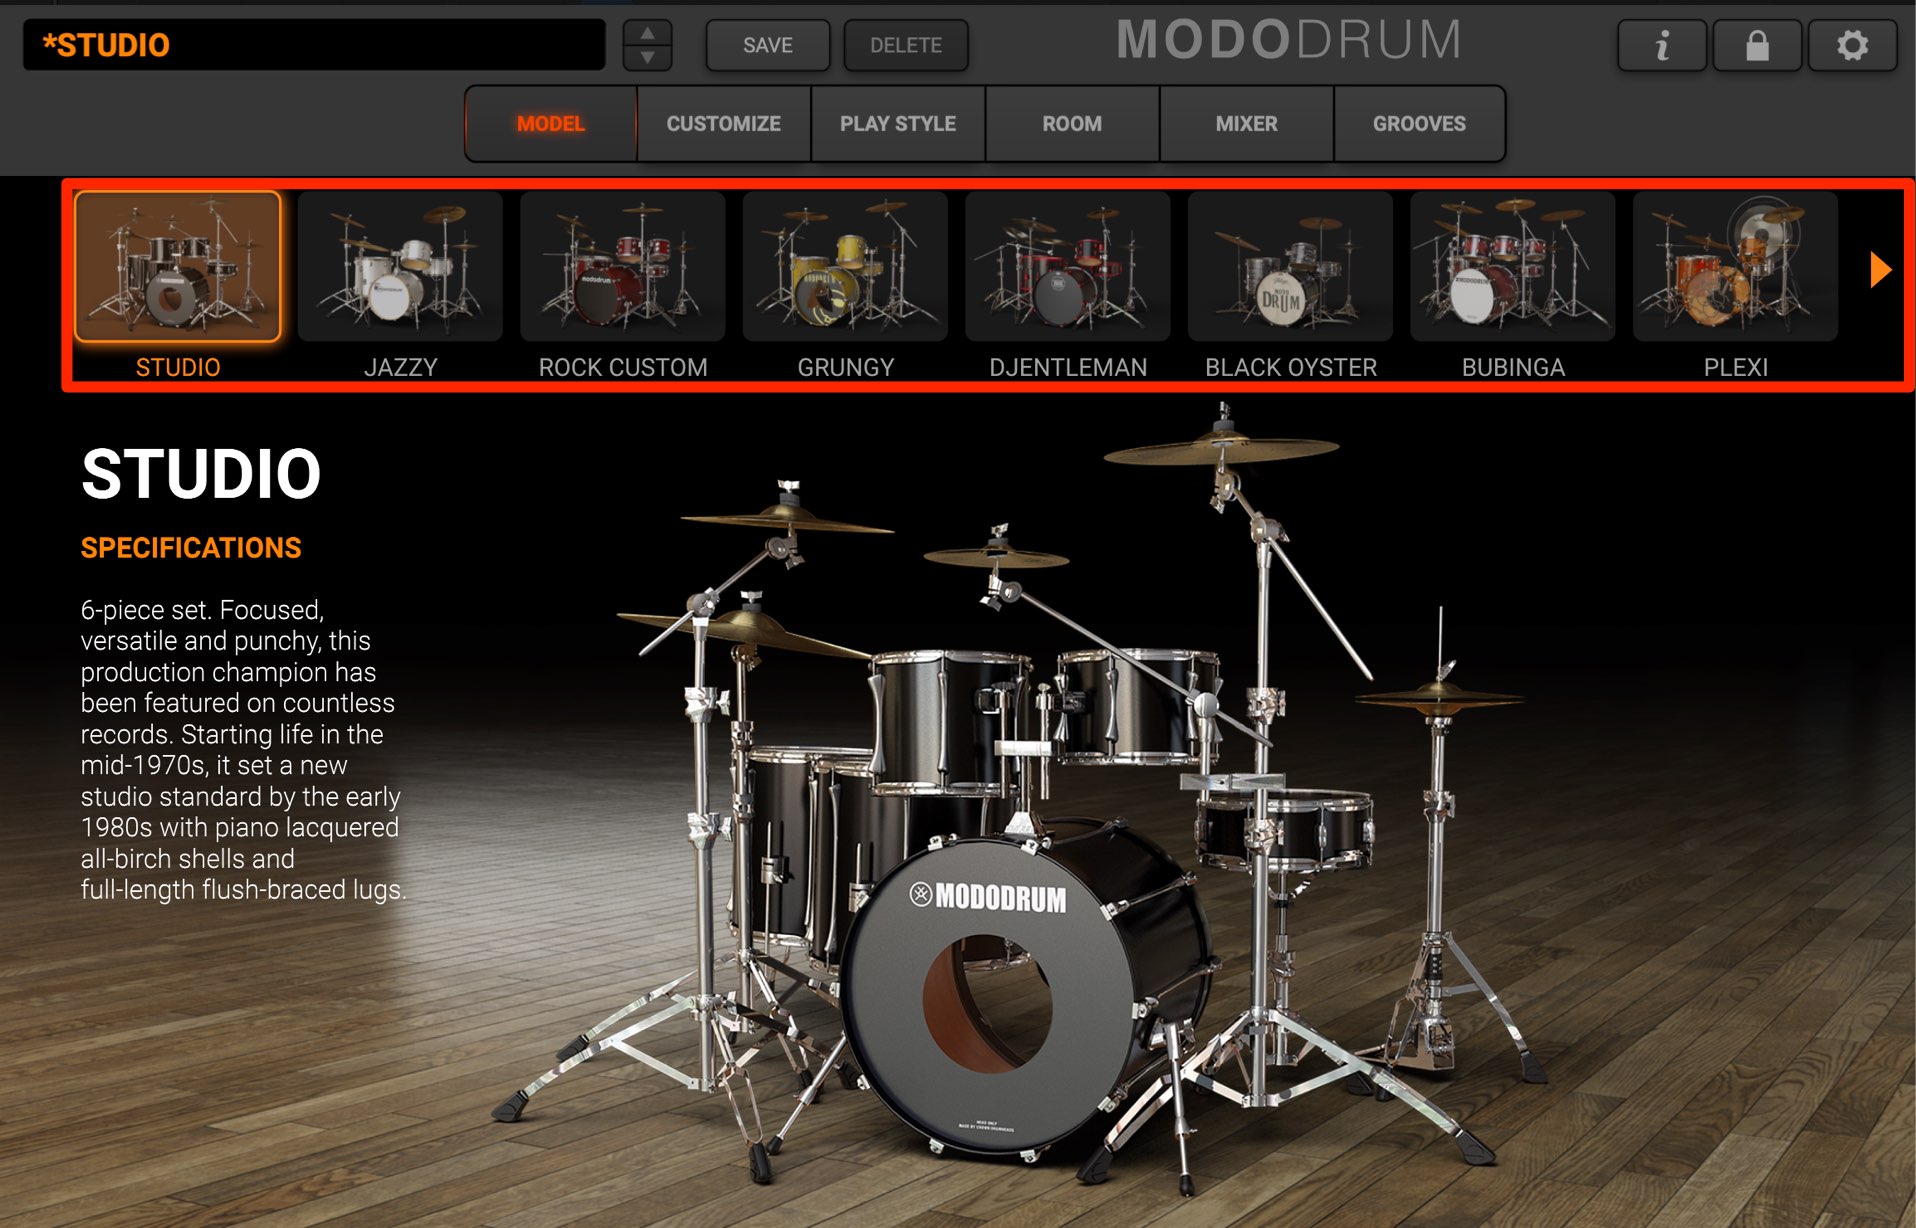Click the snare drum on its stand

(1285, 828)
